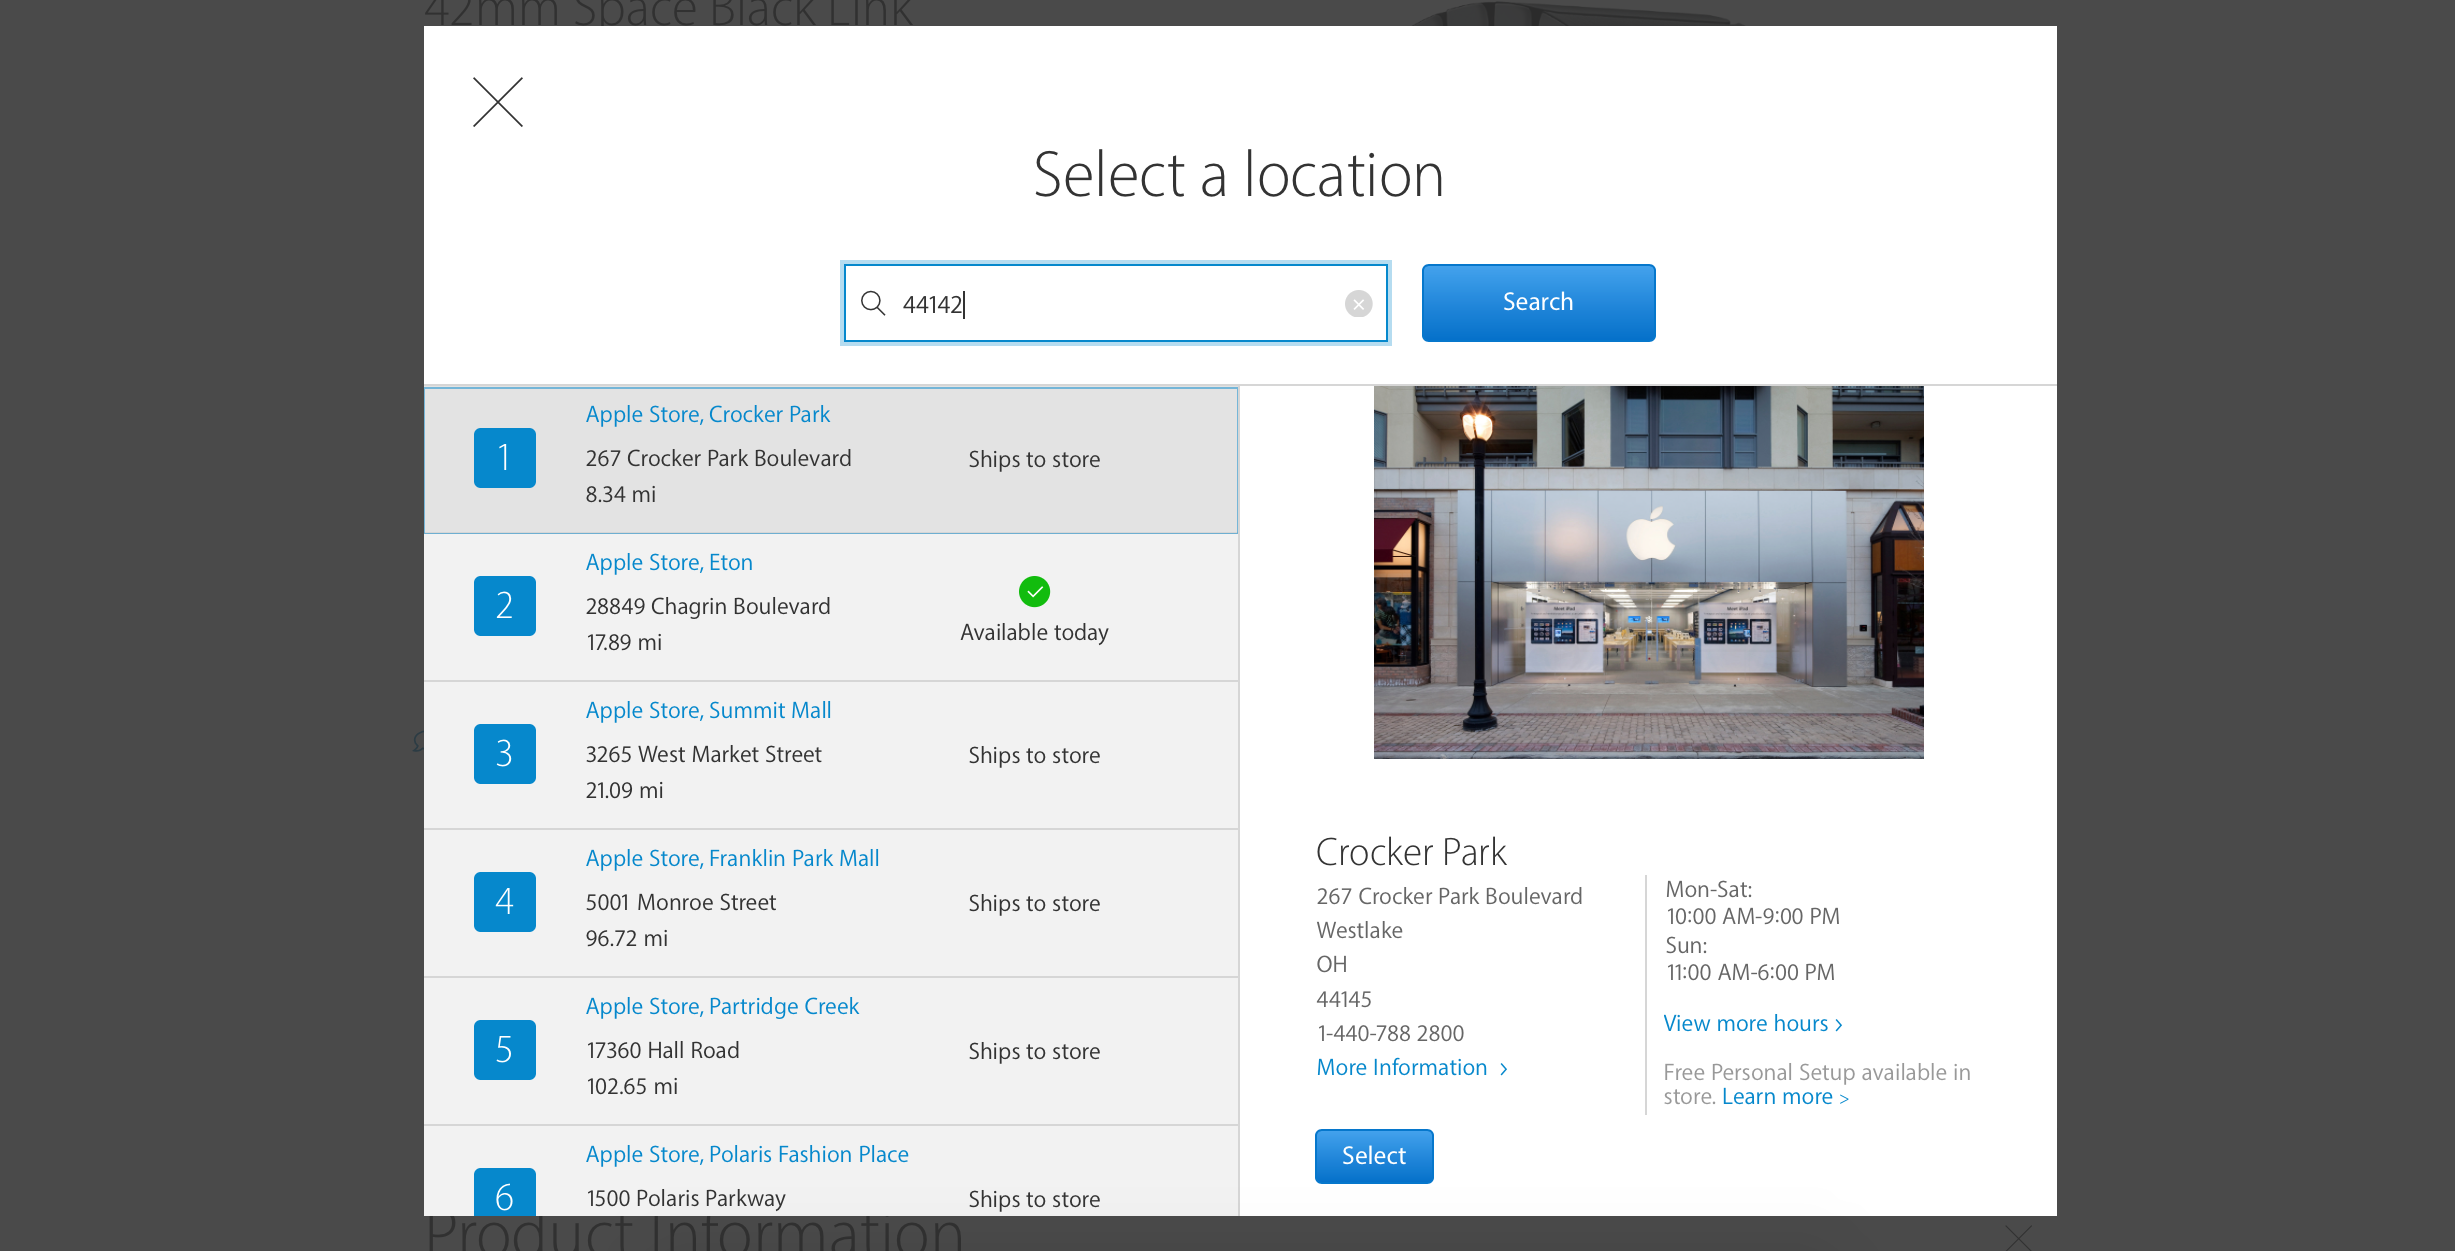
Task: Open Apple Store, Summit Mall link
Action: tap(708, 710)
